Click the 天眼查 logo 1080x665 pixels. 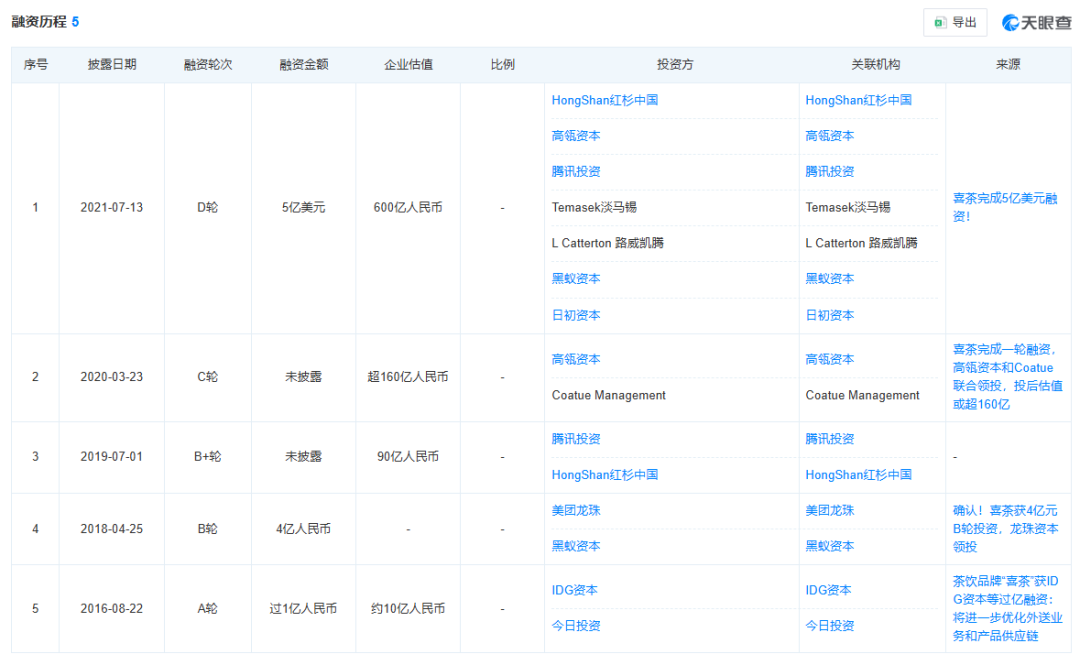(1037, 23)
